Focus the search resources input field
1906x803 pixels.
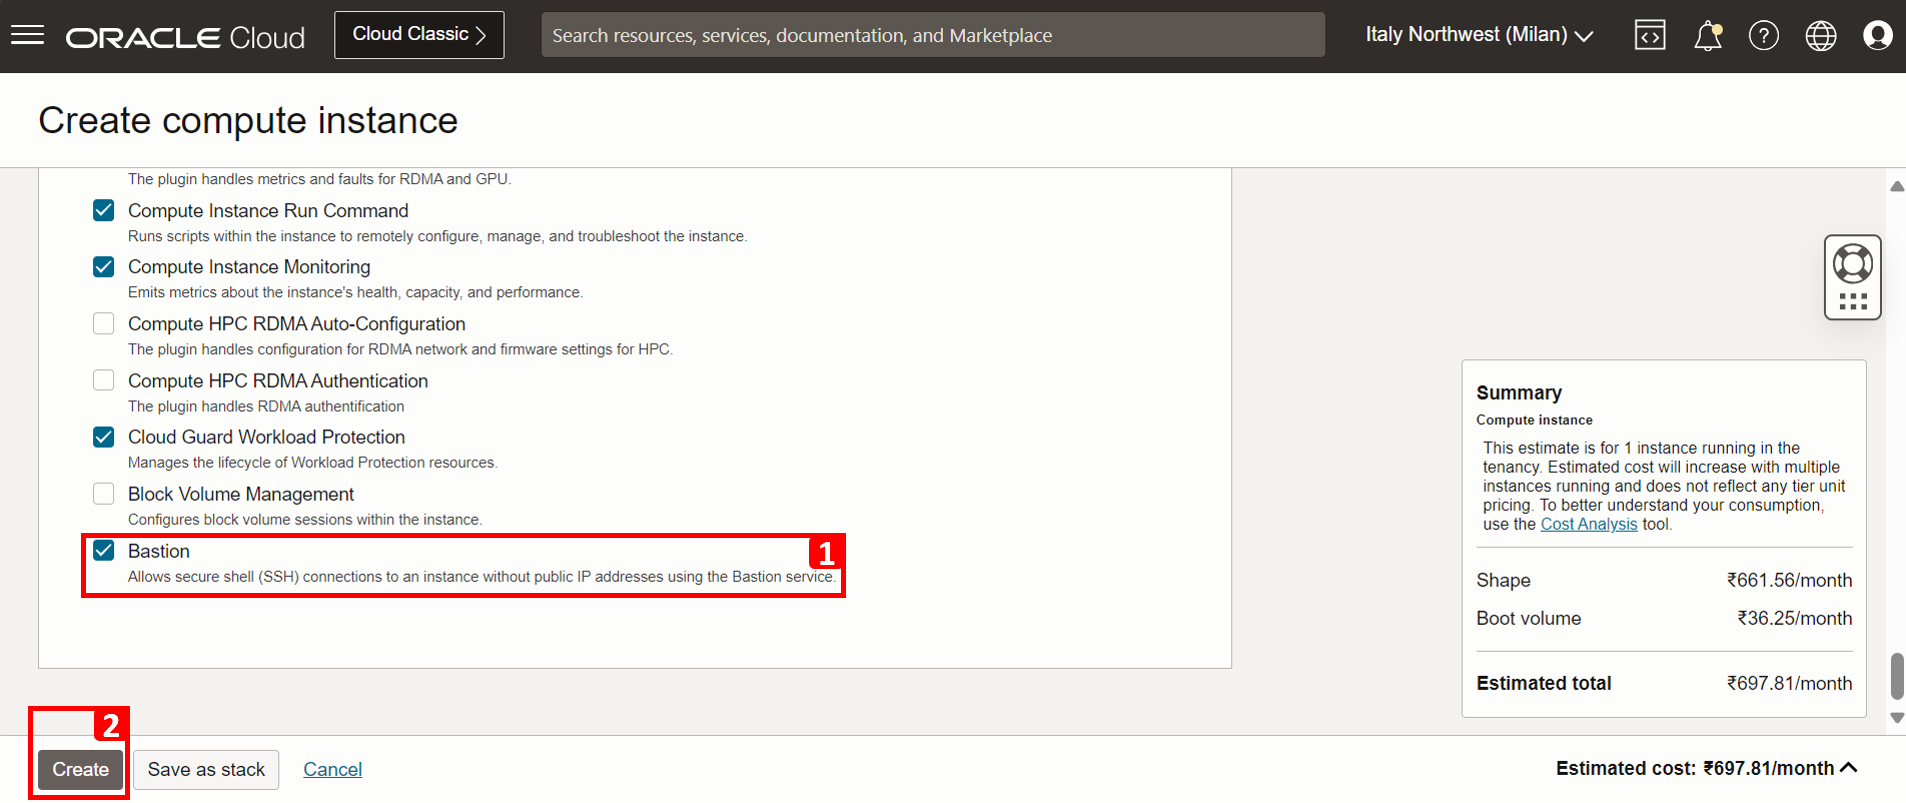pos(933,35)
